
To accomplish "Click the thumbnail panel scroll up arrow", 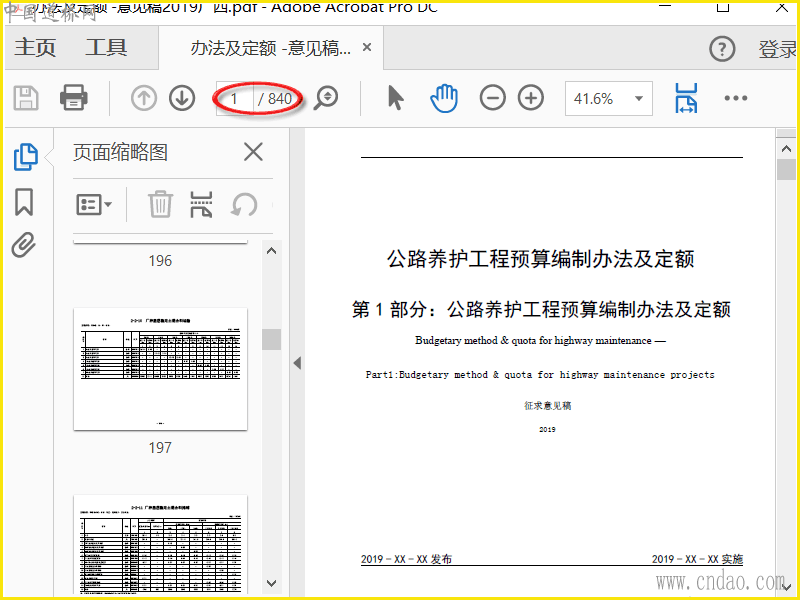I will click(271, 251).
